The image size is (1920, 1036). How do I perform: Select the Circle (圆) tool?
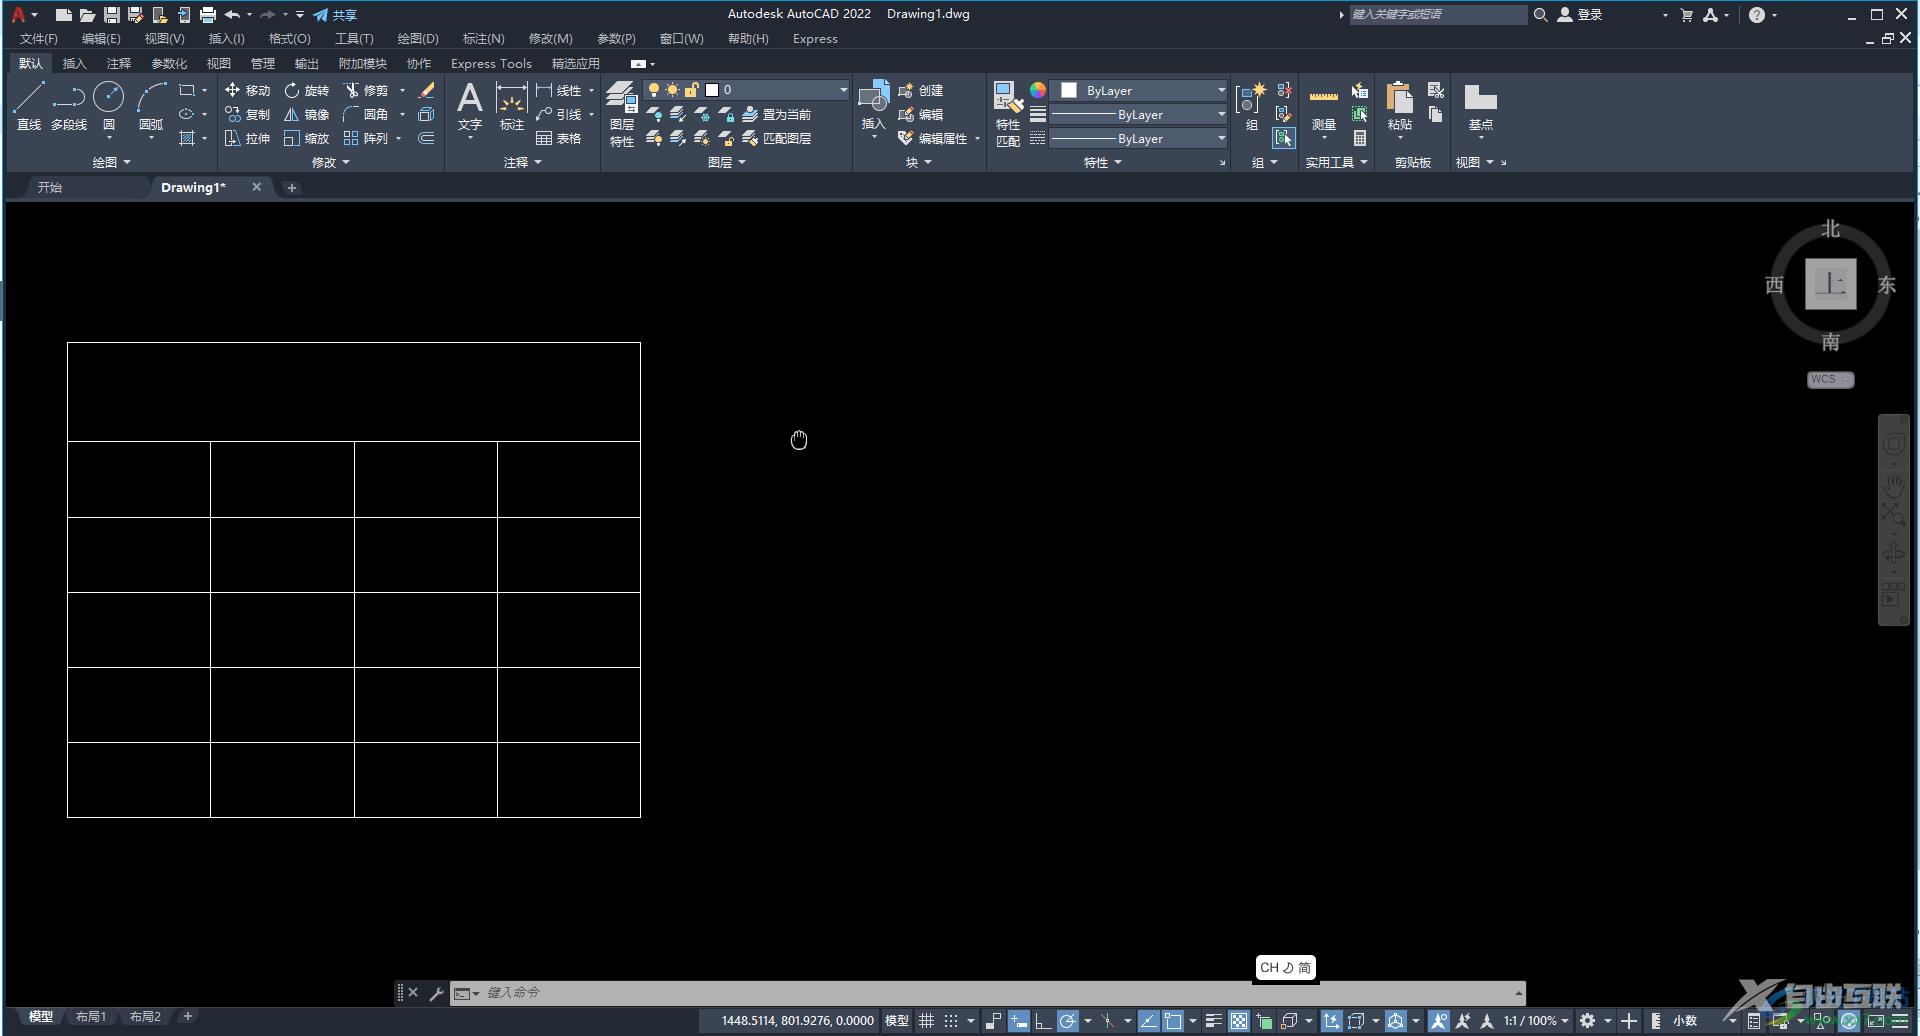(109, 106)
